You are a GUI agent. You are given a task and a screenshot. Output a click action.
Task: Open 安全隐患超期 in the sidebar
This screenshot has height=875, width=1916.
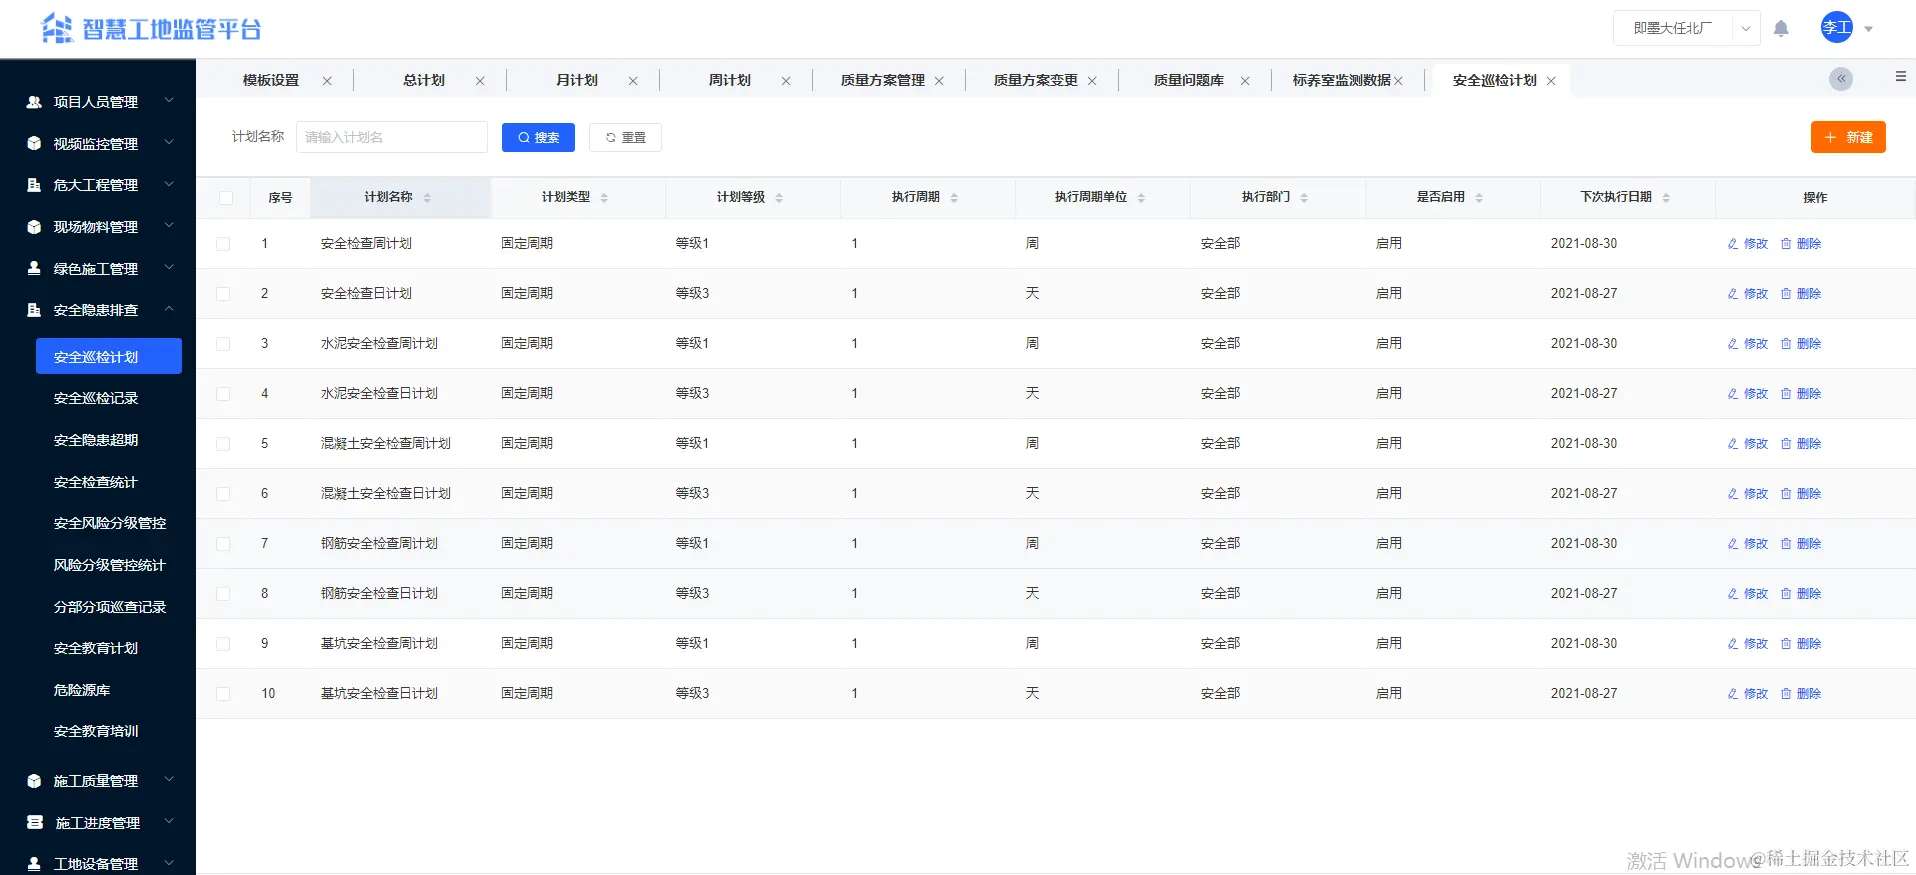pyautogui.click(x=96, y=440)
